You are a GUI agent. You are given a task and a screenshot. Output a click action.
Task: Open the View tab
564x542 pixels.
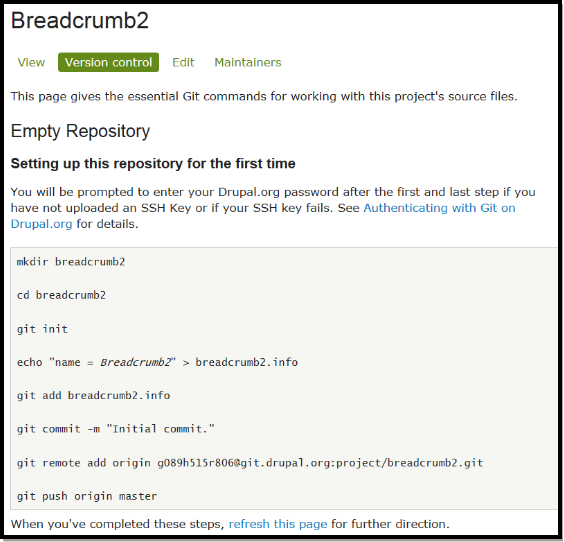coord(31,63)
